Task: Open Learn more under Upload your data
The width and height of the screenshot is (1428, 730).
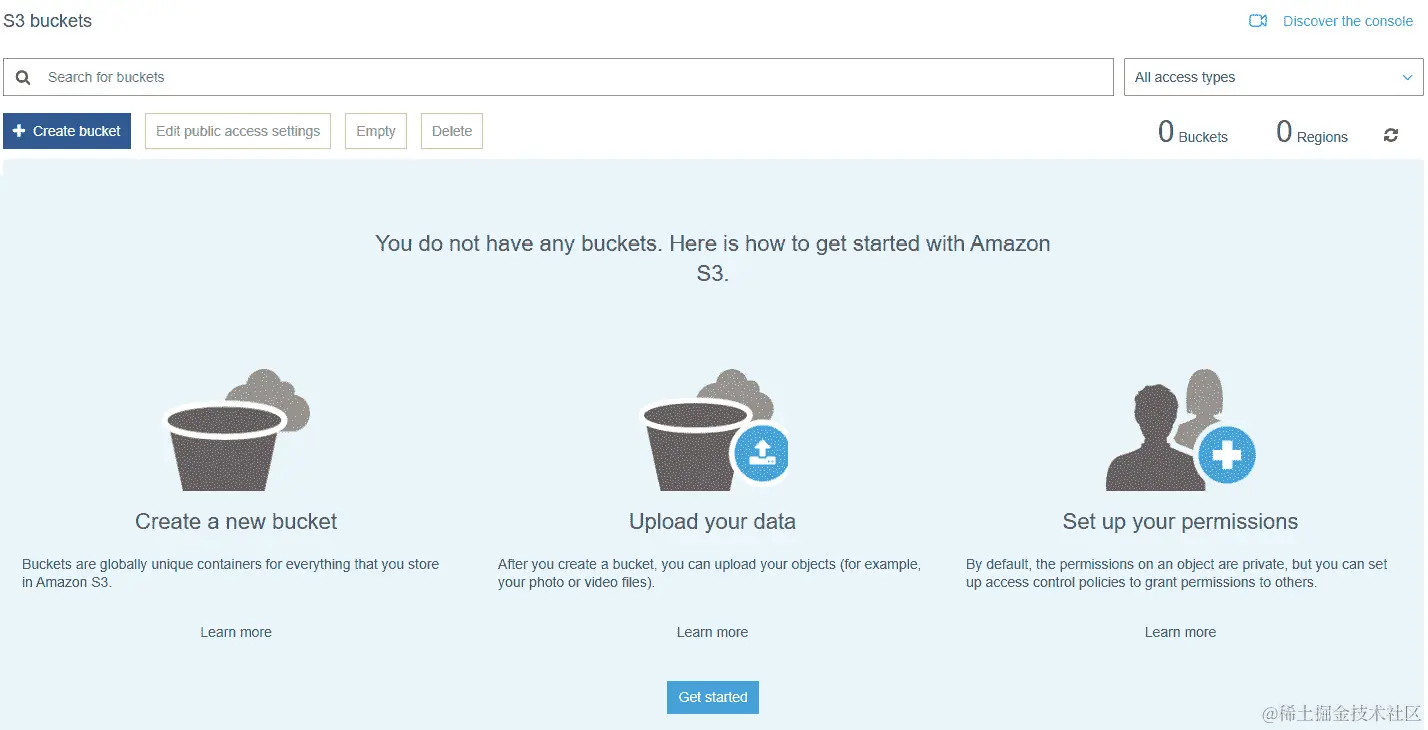Action: click(x=712, y=632)
